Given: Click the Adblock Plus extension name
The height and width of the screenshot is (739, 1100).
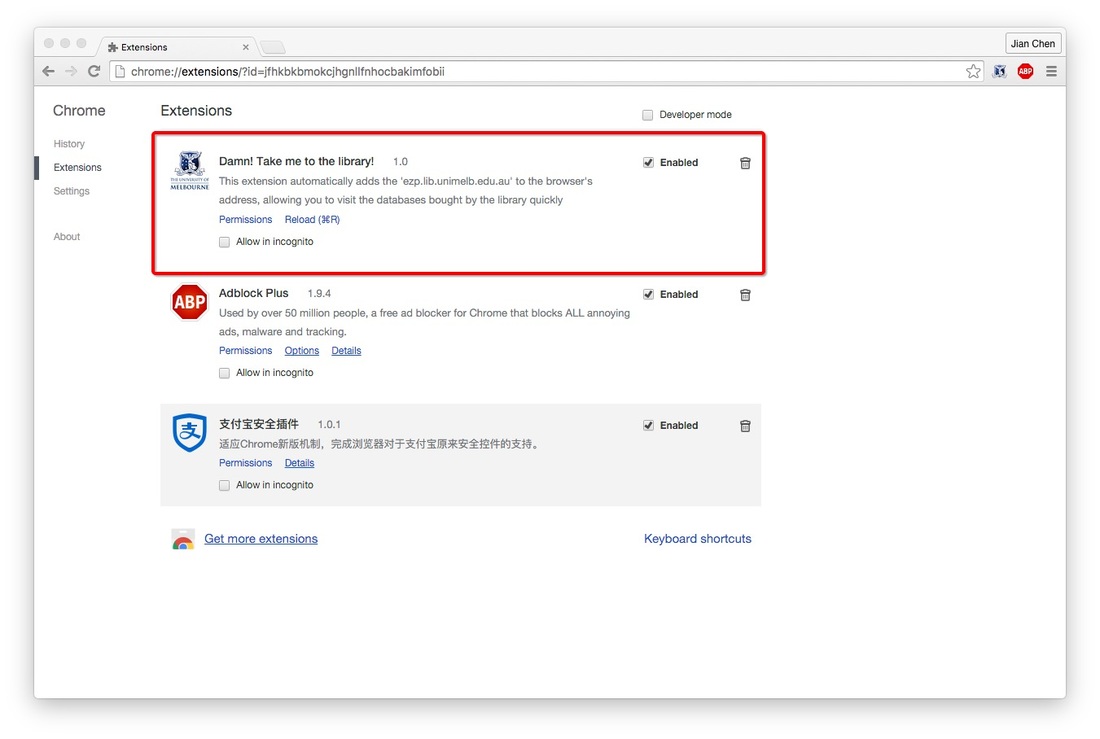Looking at the screenshot, I should 253,293.
